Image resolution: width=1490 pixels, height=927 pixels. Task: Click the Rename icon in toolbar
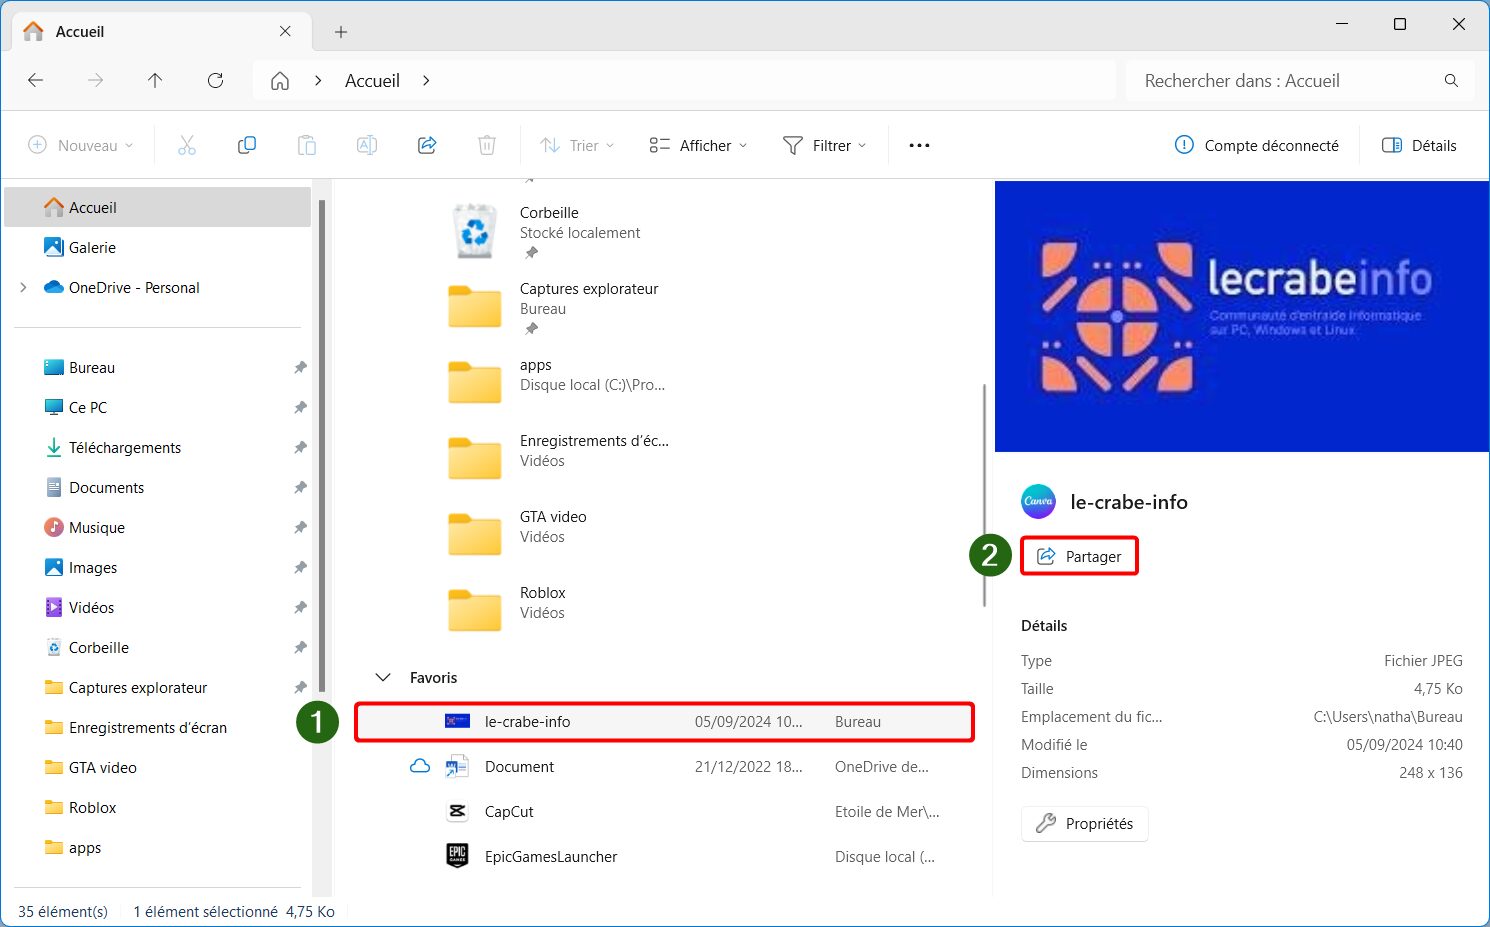tap(367, 145)
